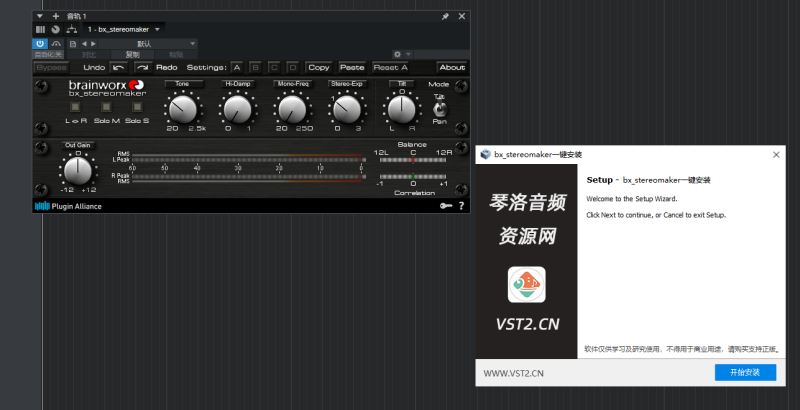Click the gear settings icon

[x=397, y=54]
